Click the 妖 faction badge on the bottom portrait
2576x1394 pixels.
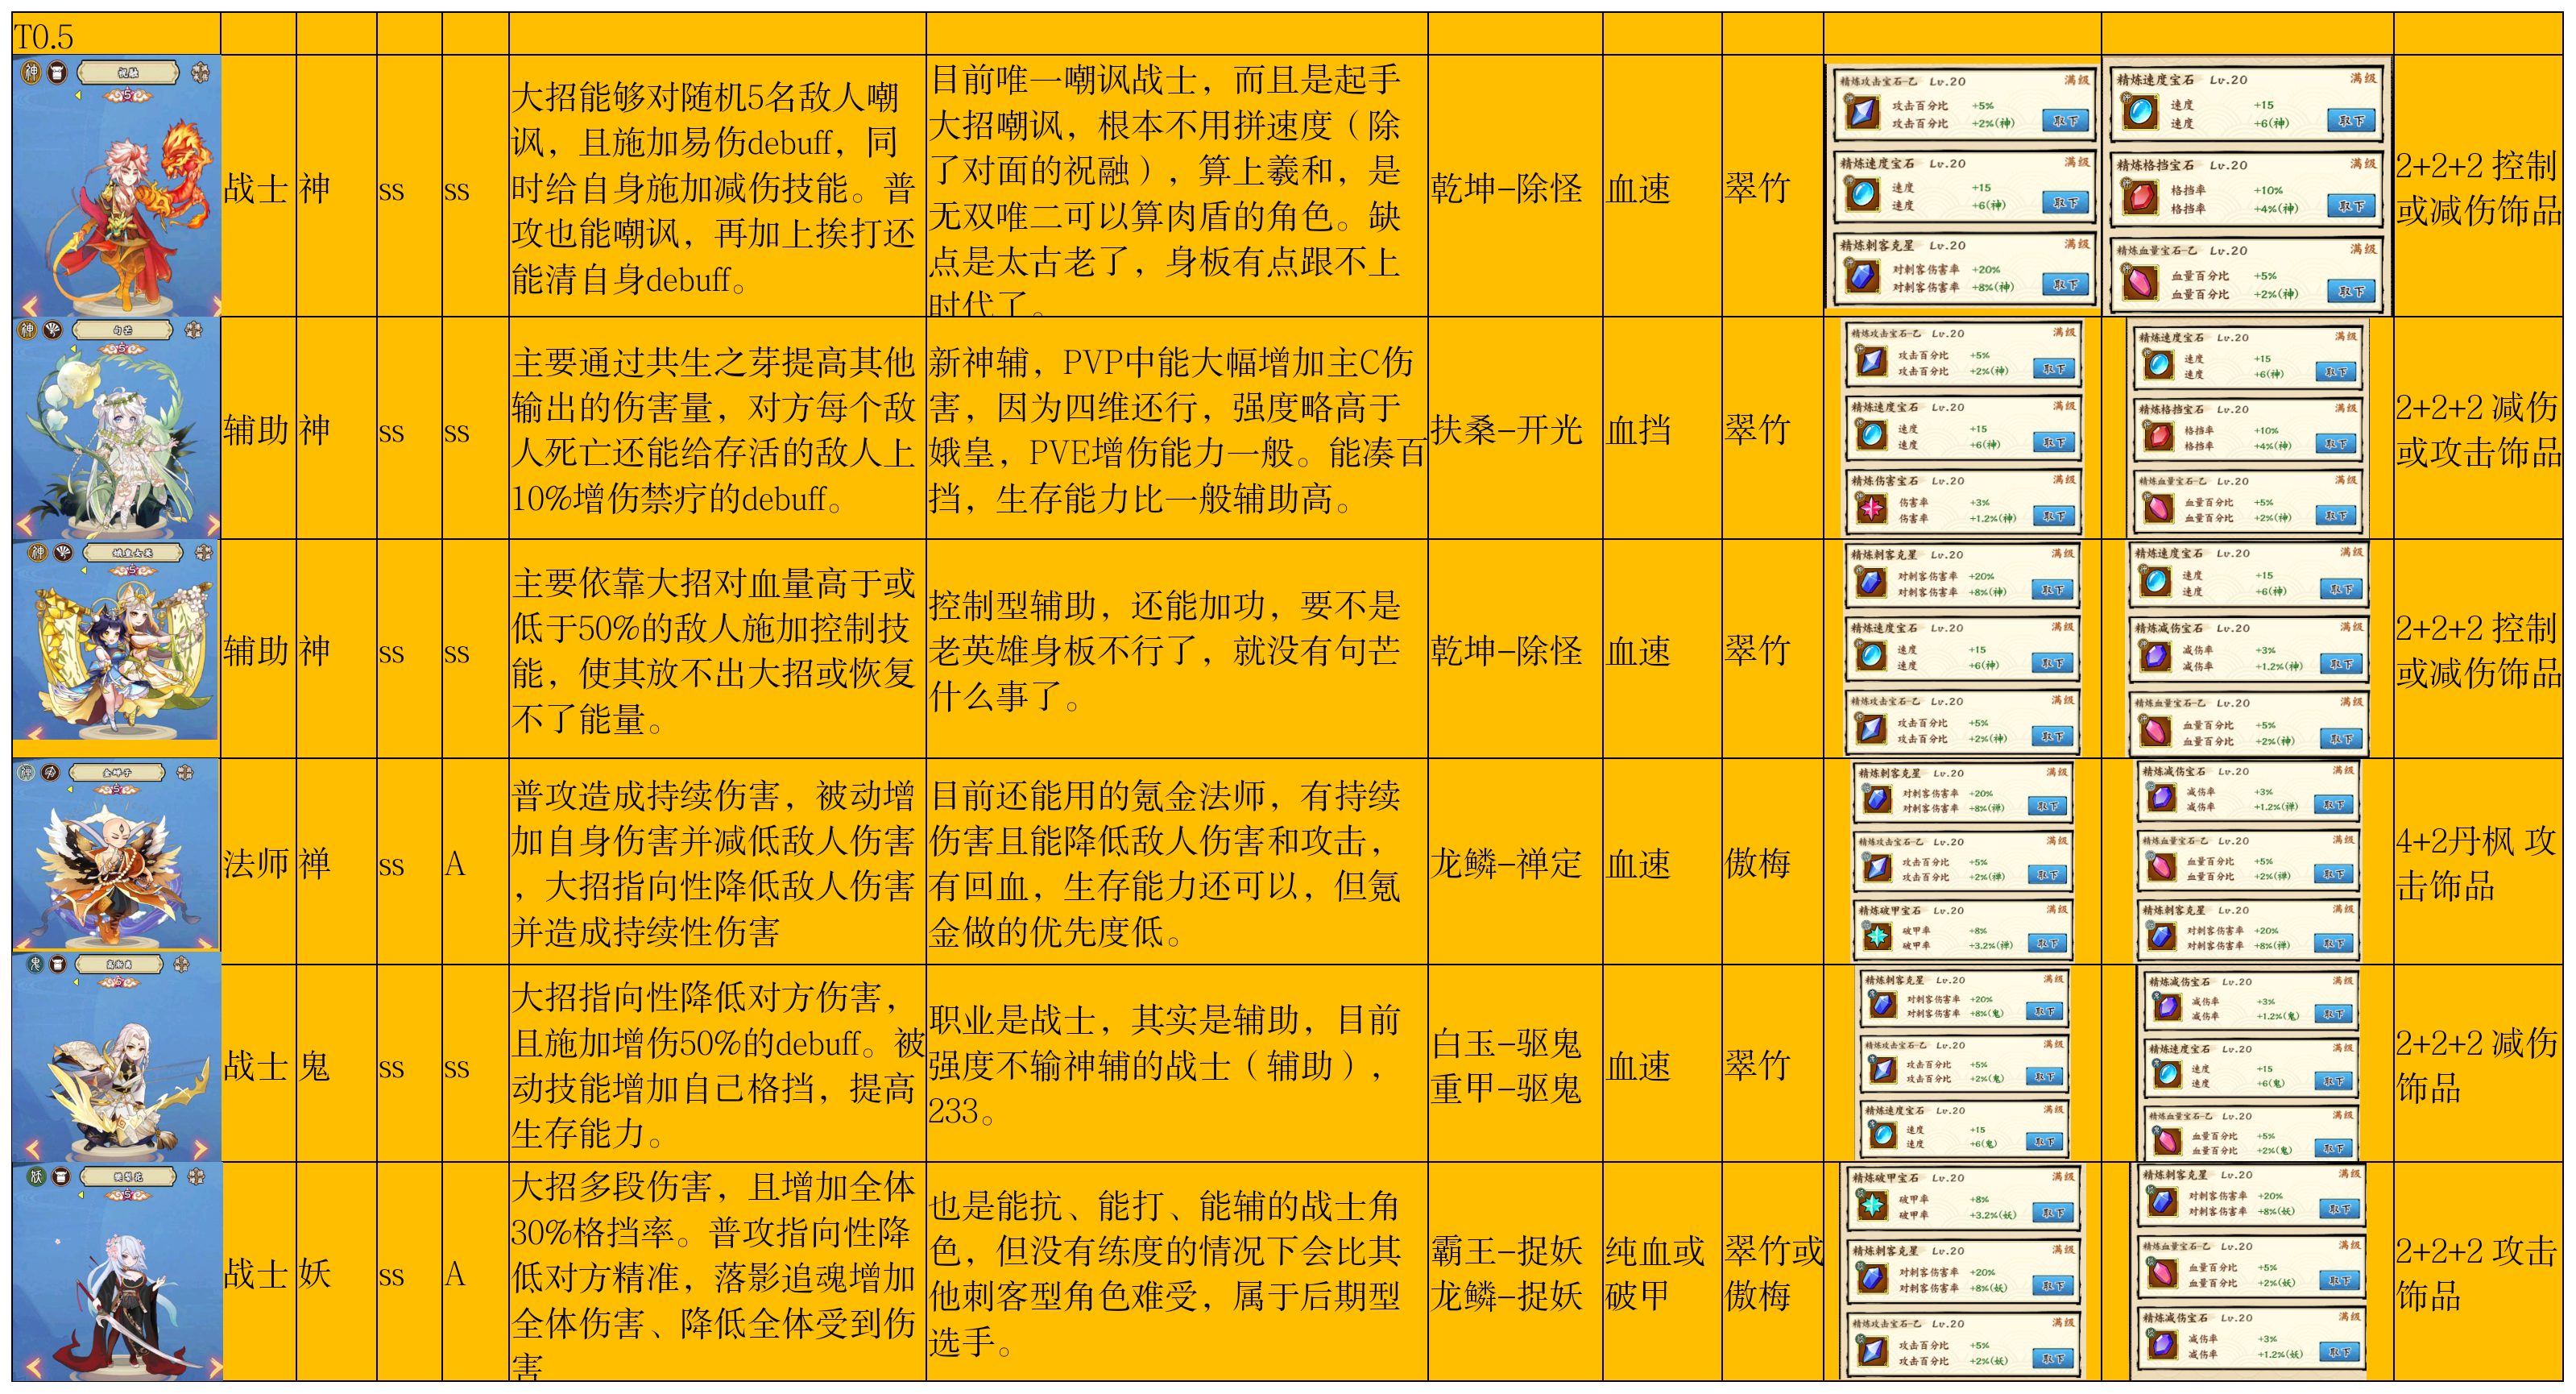(36, 1176)
